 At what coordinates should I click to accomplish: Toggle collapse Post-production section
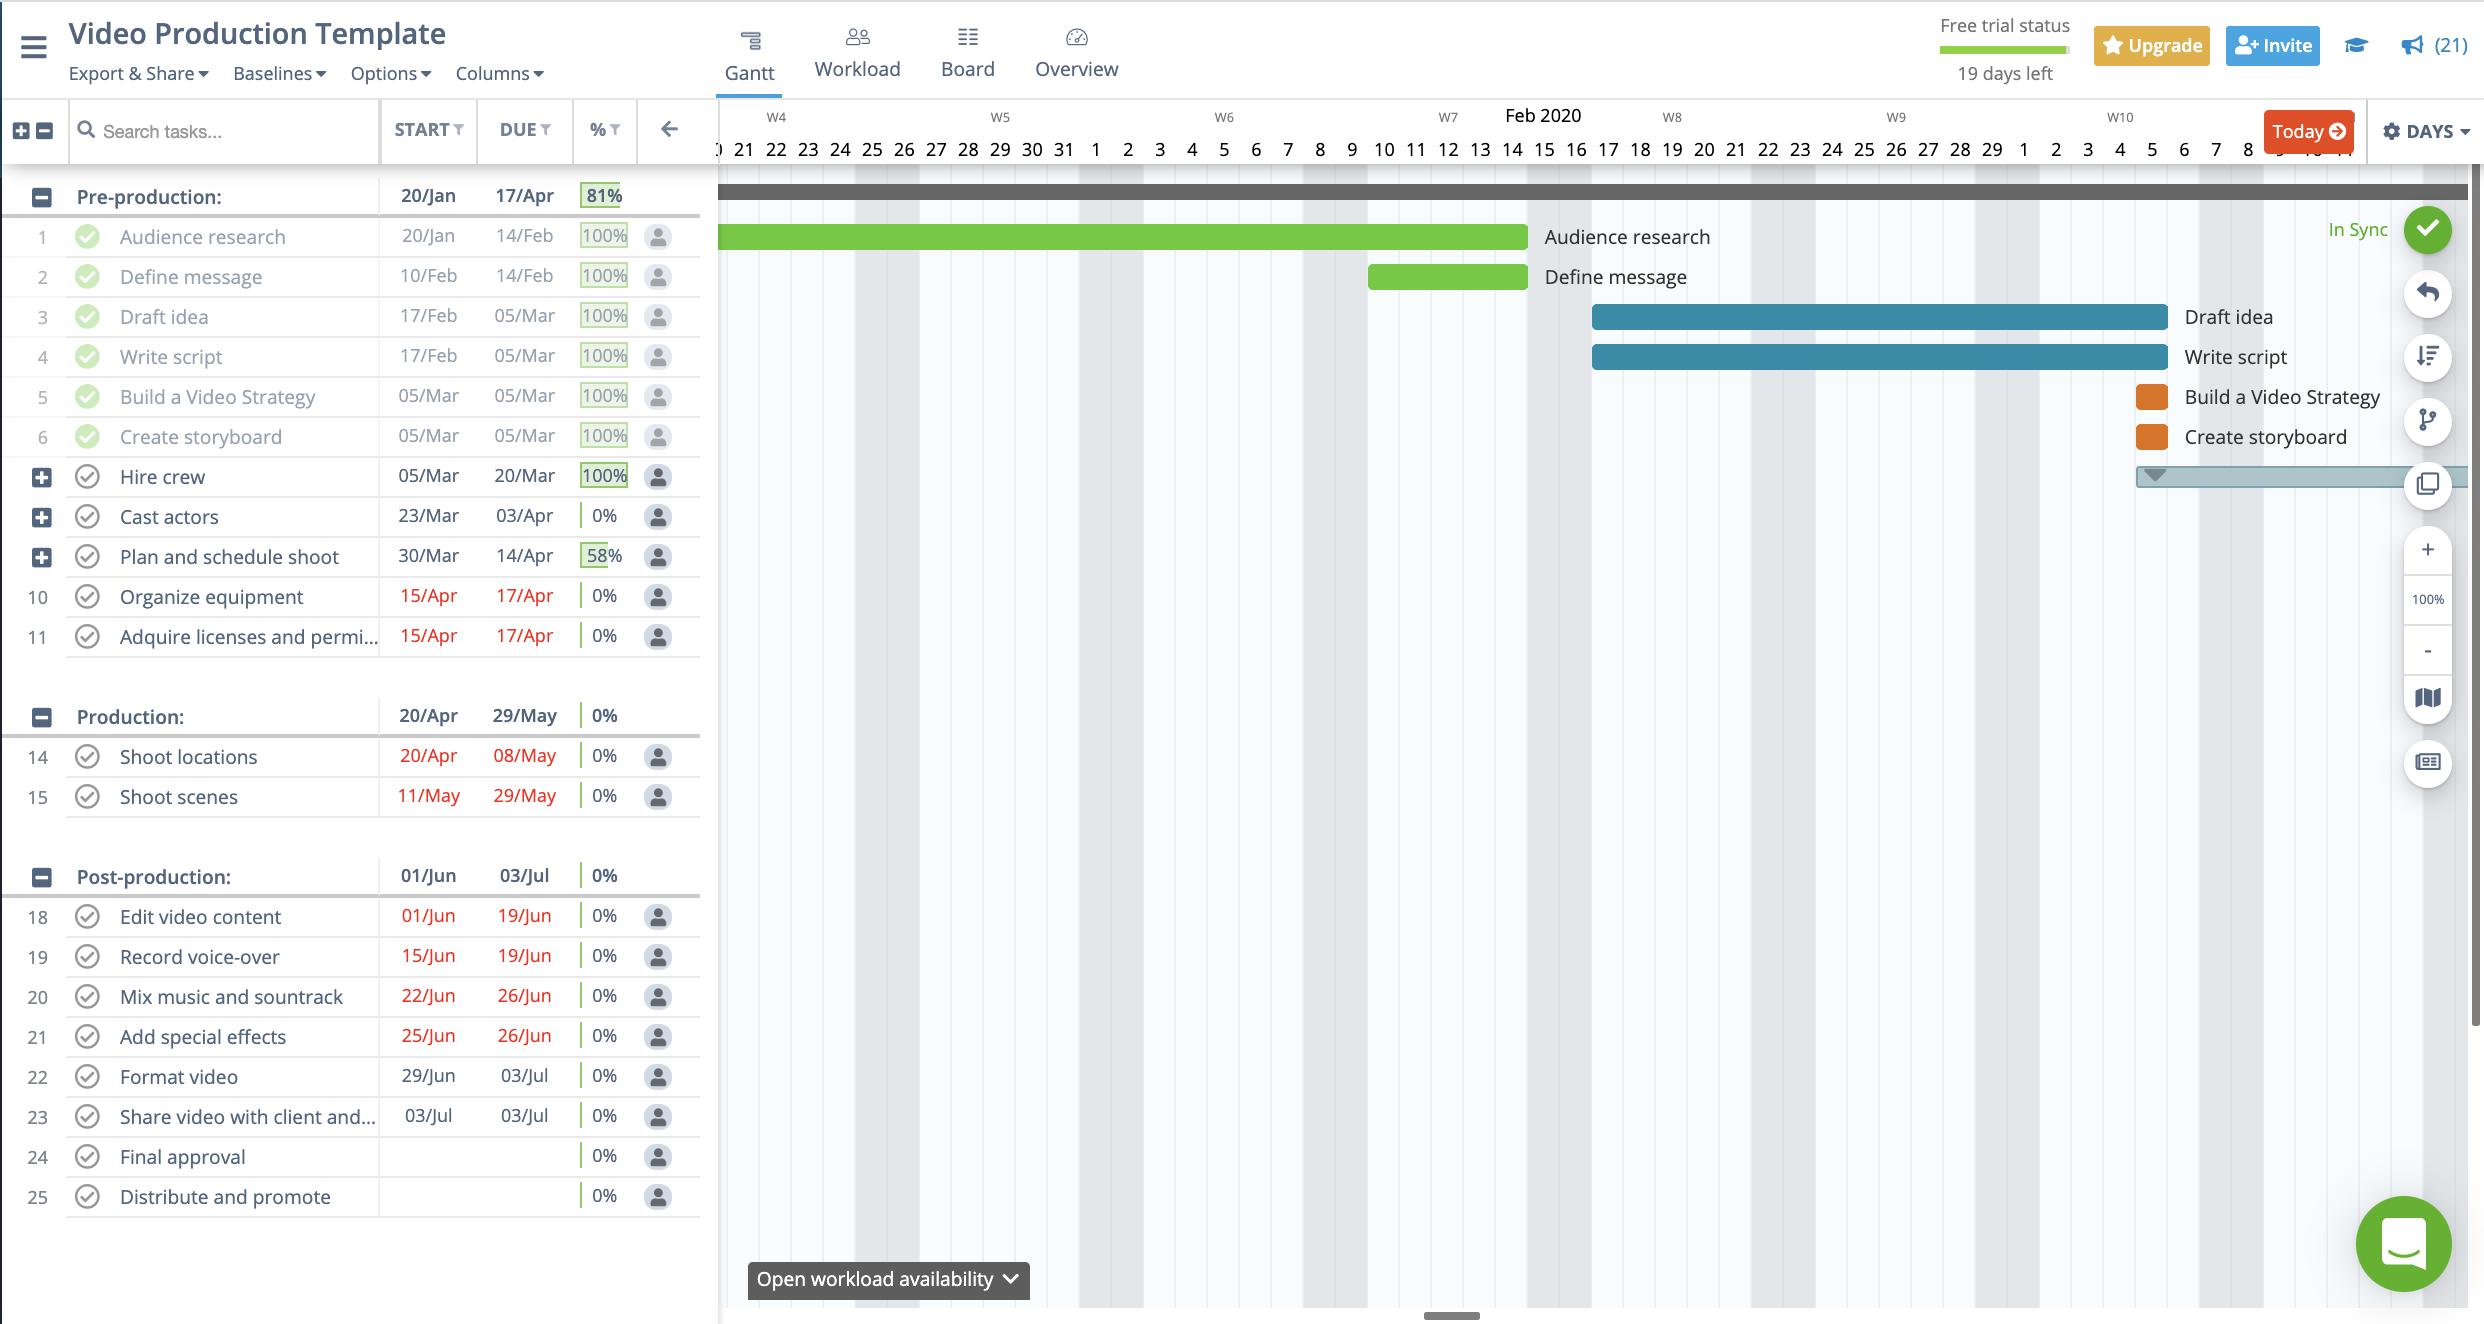[41, 876]
